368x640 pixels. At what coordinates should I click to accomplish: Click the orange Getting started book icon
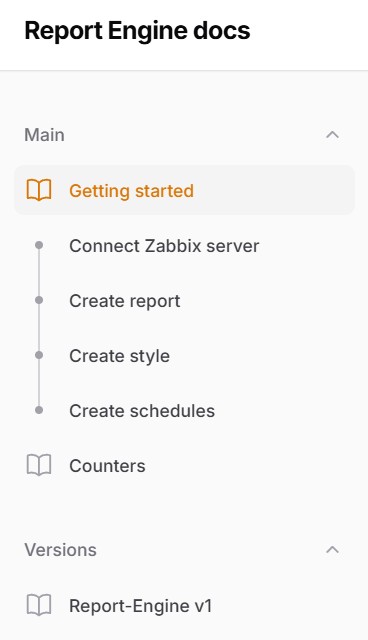pos(39,190)
